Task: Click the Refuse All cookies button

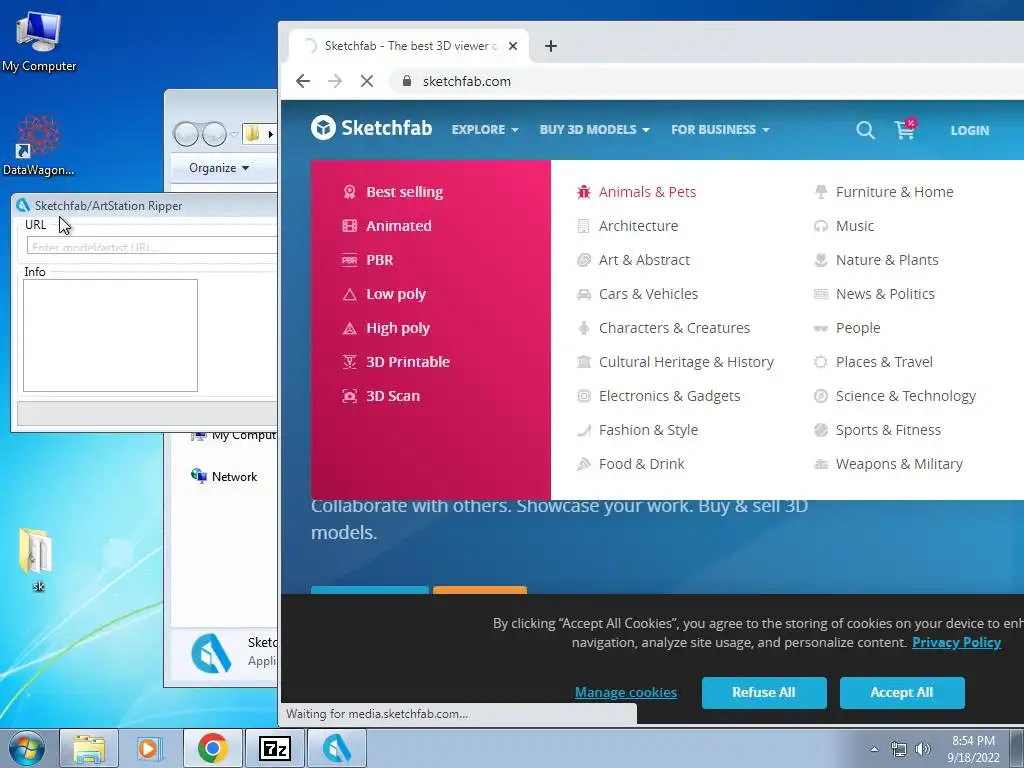Action: tap(764, 692)
